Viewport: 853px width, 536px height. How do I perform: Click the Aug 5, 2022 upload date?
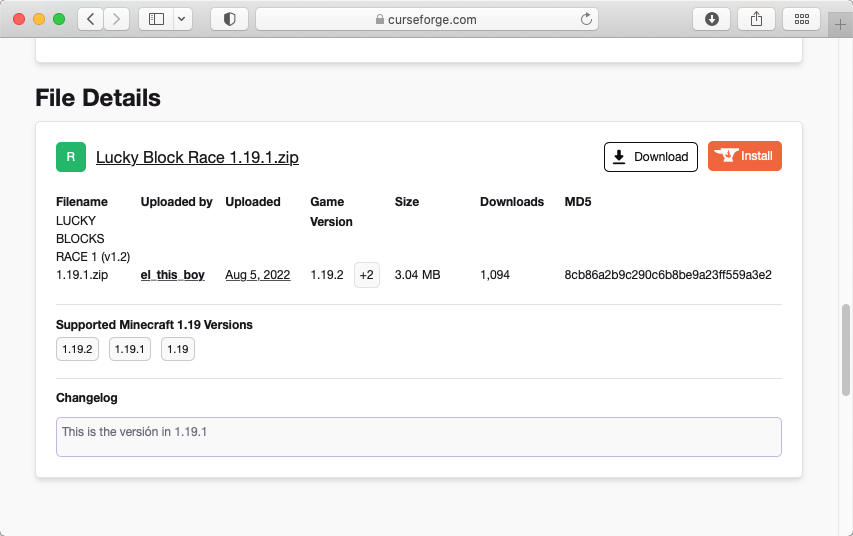click(257, 275)
